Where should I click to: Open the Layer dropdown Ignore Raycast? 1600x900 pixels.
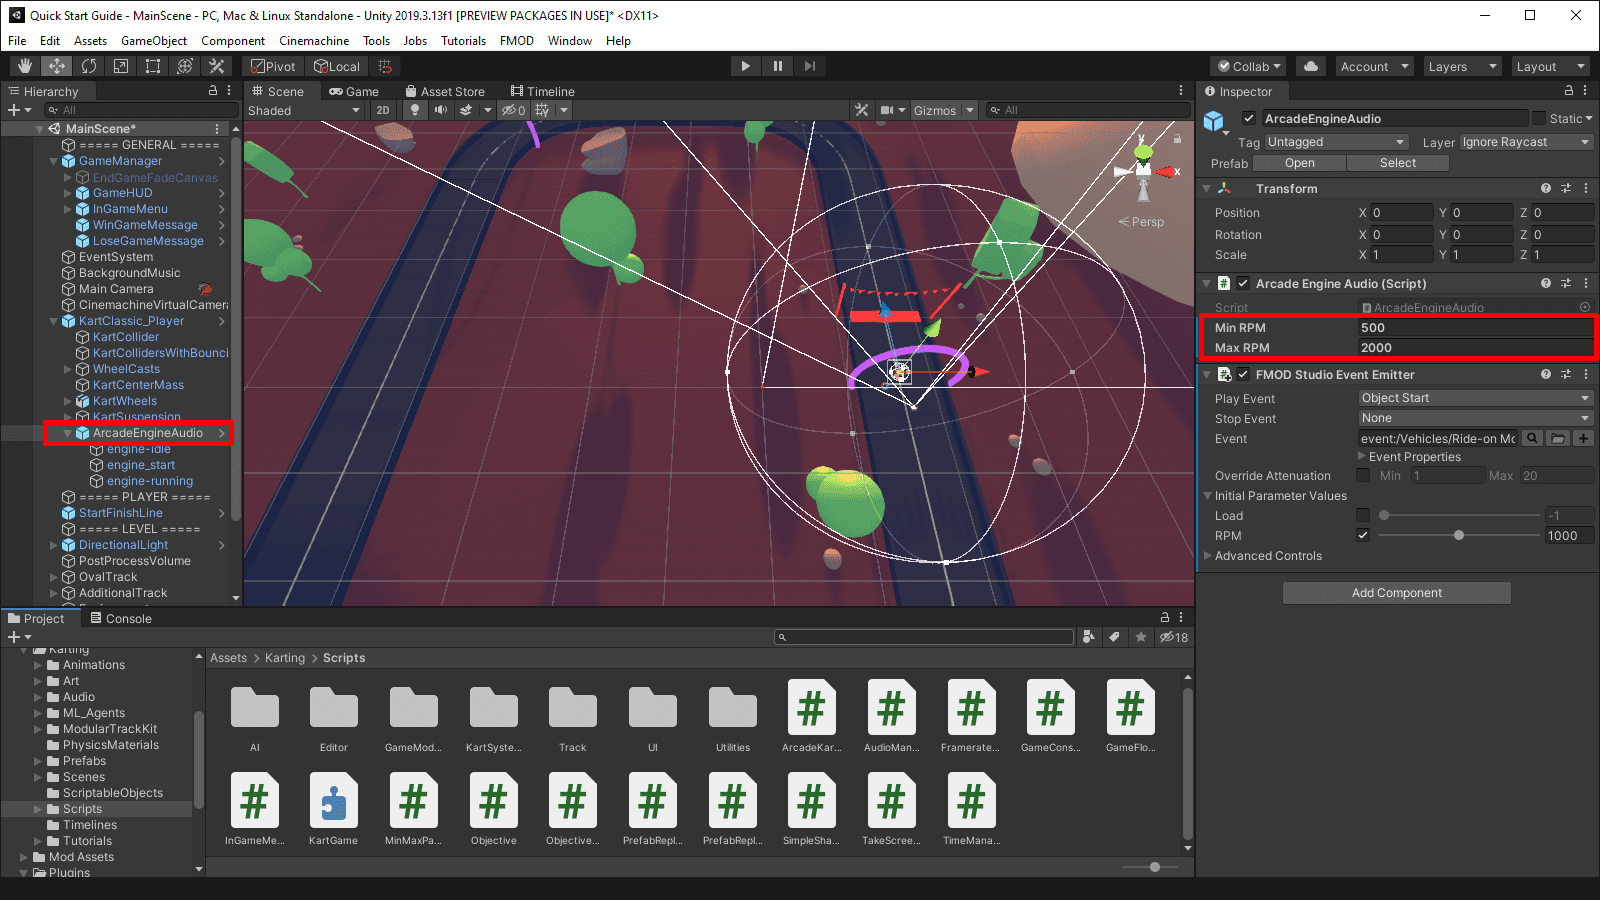point(1526,142)
